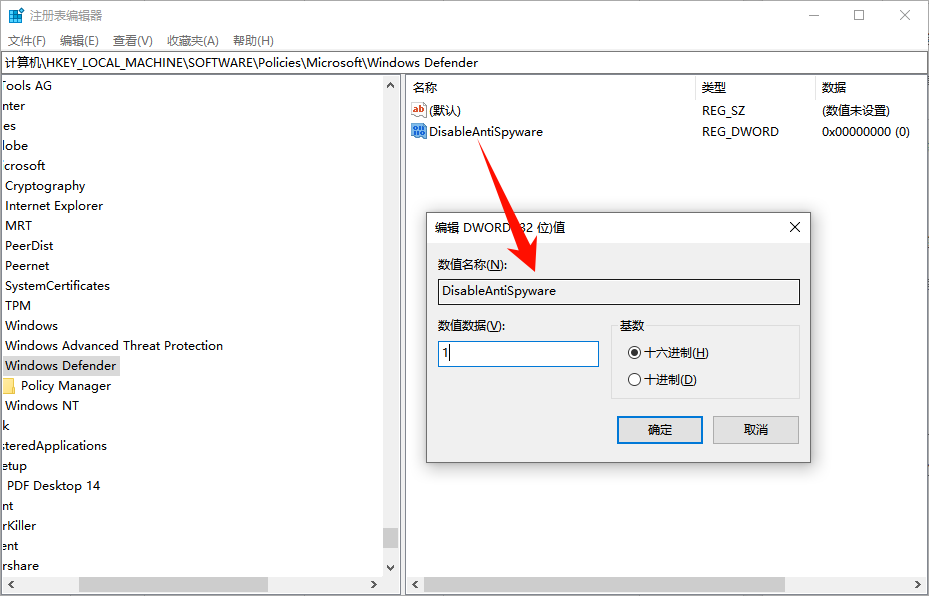Image resolution: width=929 pixels, height=596 pixels.
Task: Select the Windows NT key
Action: point(41,406)
